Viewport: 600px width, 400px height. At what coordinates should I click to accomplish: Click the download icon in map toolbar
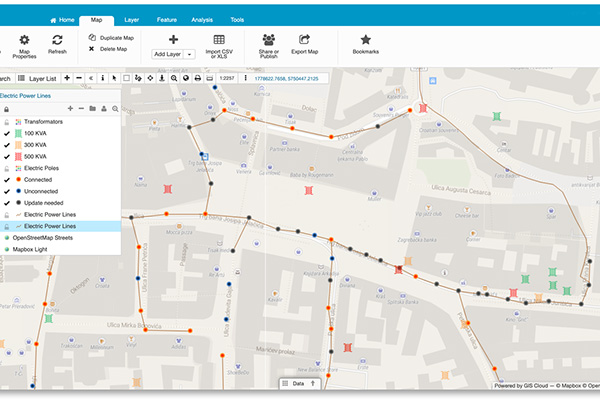[162, 78]
